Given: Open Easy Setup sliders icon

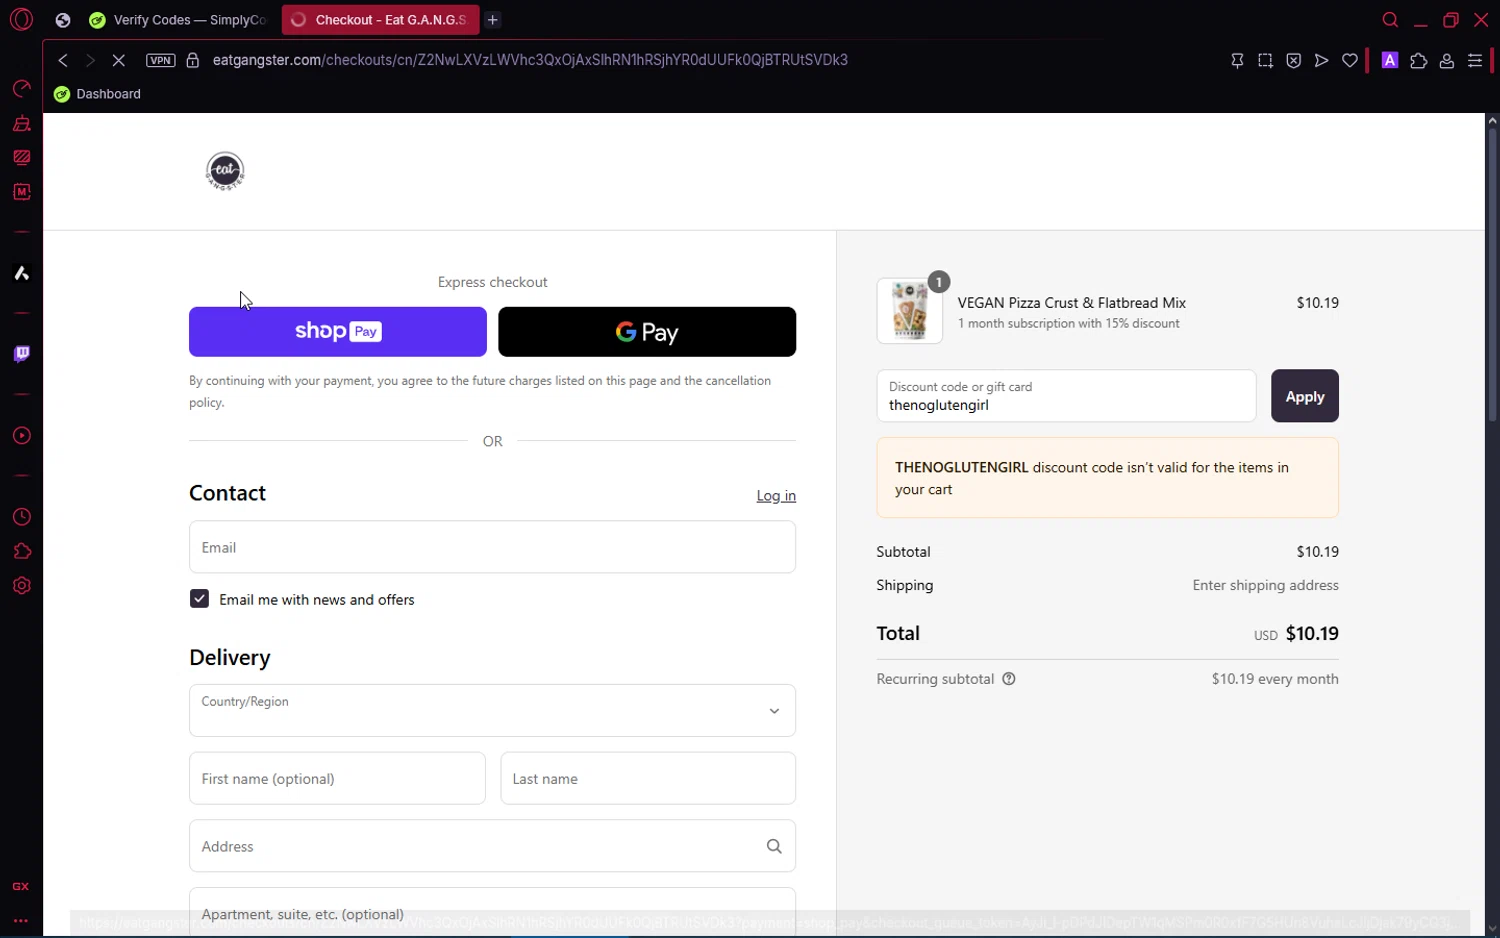Looking at the screenshot, I should 1474,60.
